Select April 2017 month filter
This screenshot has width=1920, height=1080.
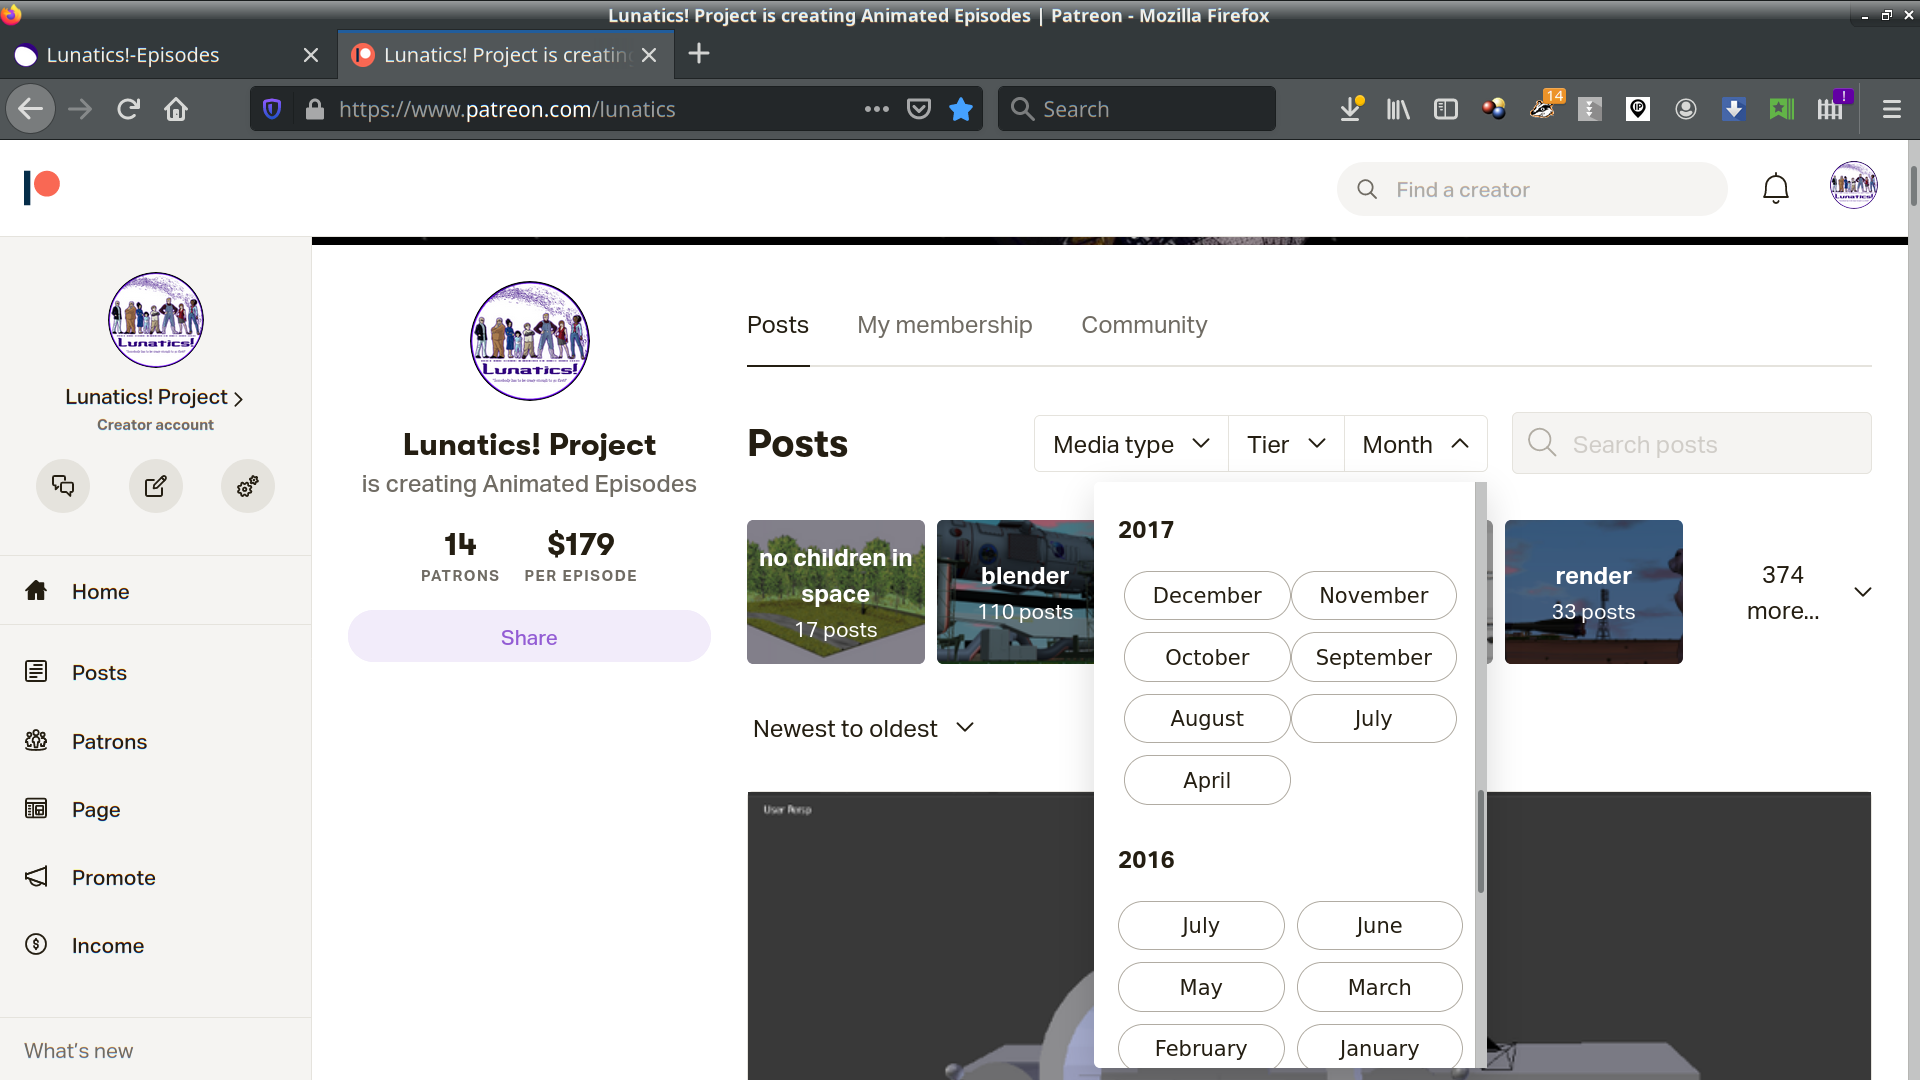tap(1206, 781)
